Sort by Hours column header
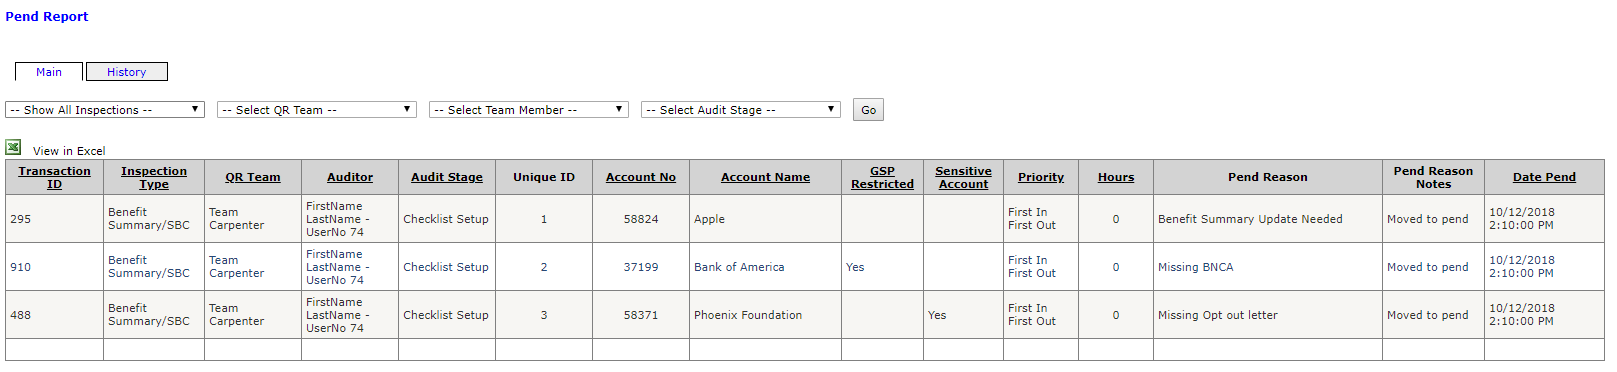The image size is (1617, 372). (x=1116, y=177)
